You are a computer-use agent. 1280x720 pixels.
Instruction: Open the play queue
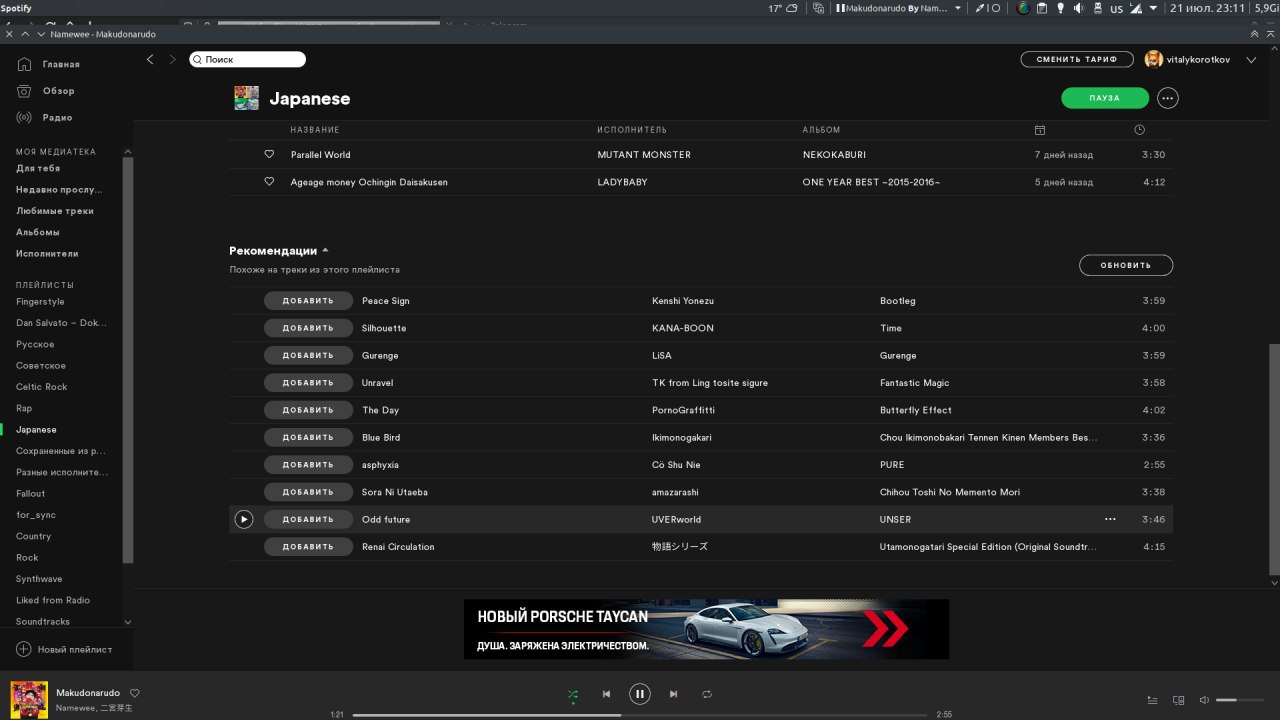[x=1153, y=700]
